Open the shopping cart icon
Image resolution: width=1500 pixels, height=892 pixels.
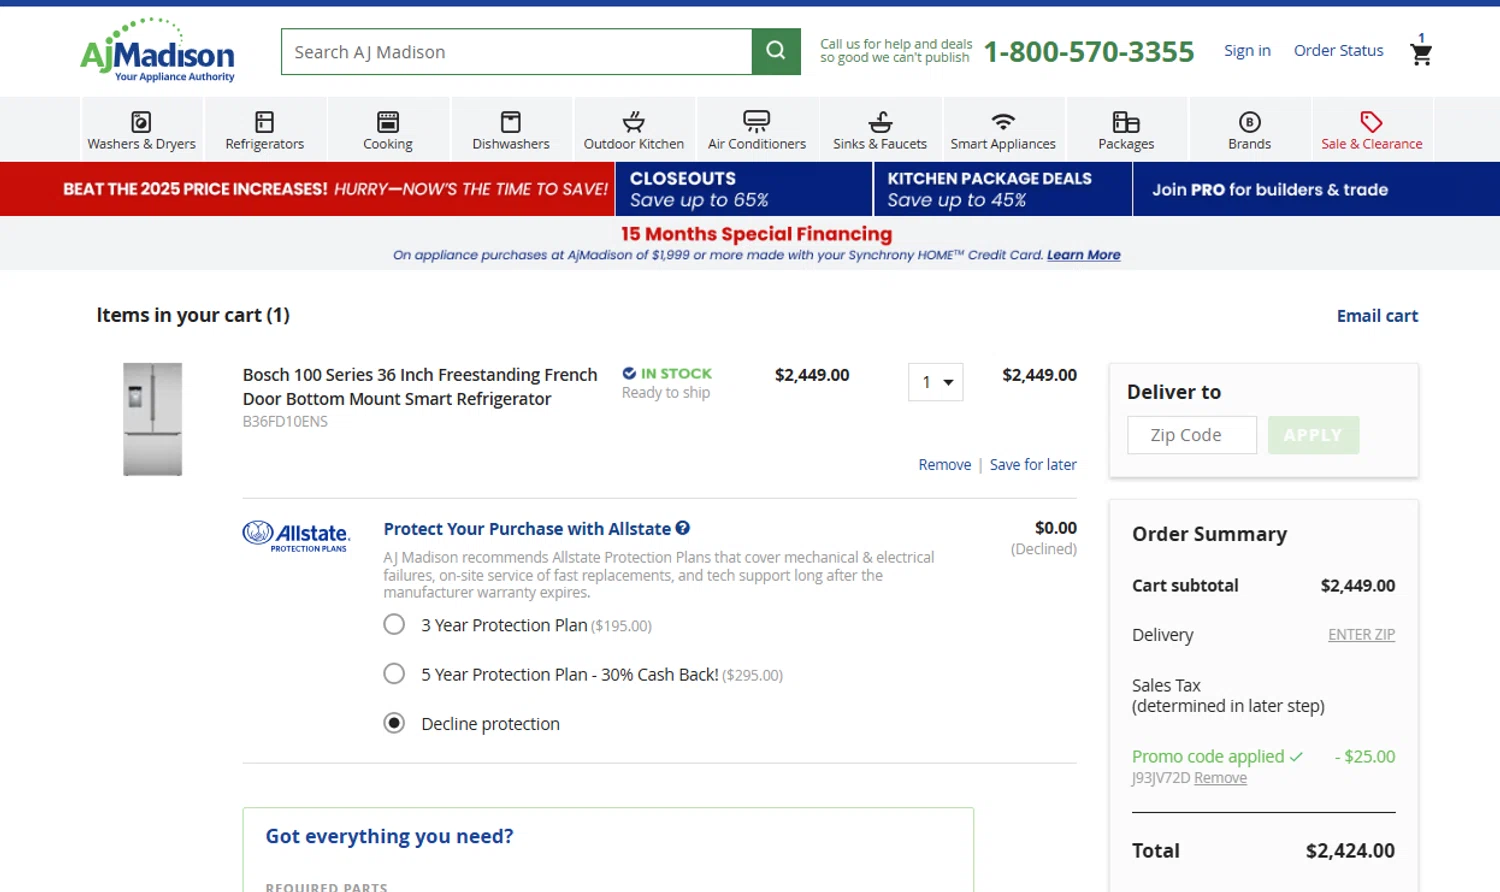[x=1421, y=54]
